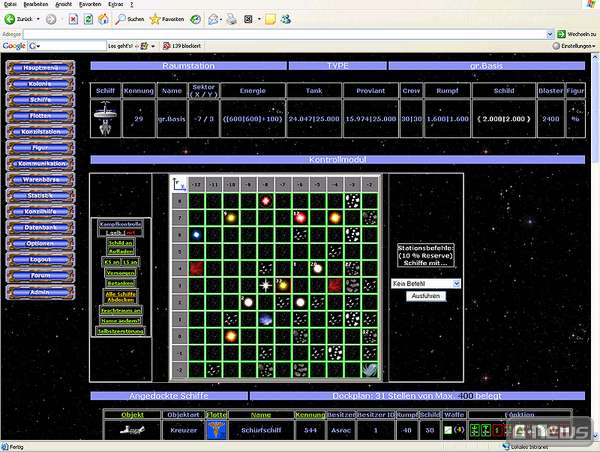Image resolution: width=600 pixels, height=452 pixels.
Task: Toggle Schild an in the control panel
Action: [x=121, y=243]
